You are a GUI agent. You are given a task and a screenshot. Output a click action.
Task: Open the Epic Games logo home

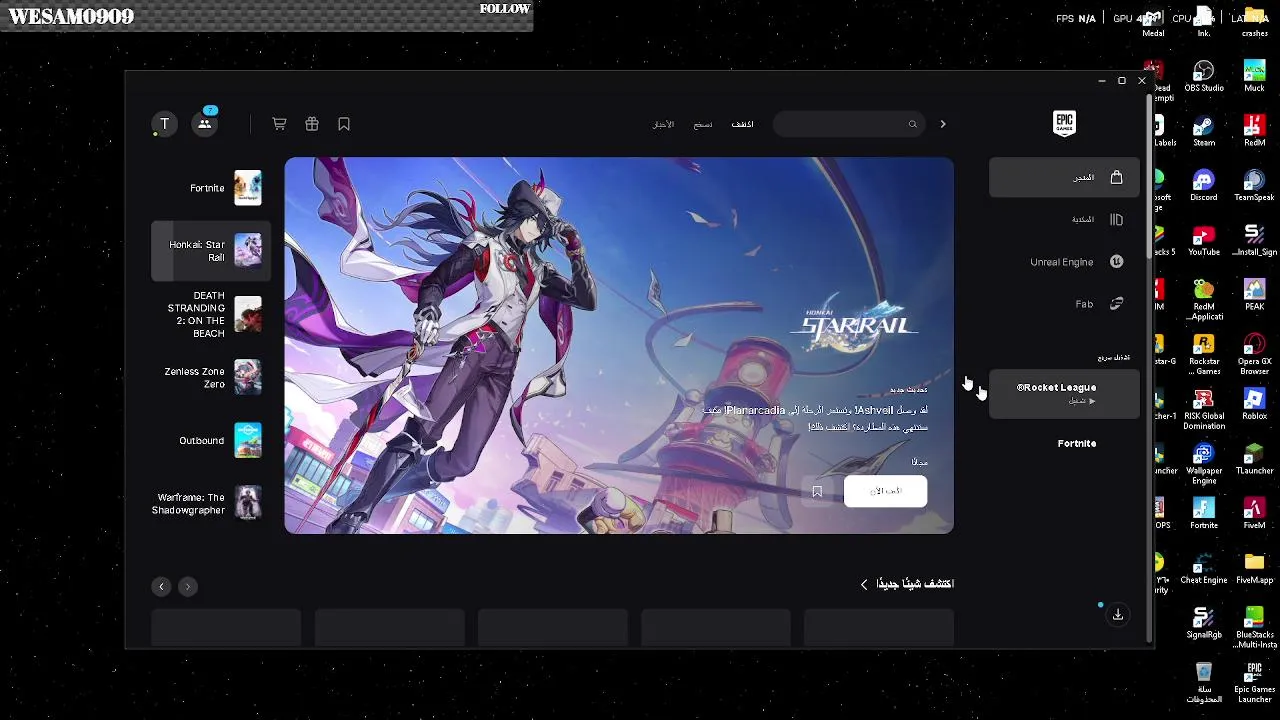(1064, 123)
